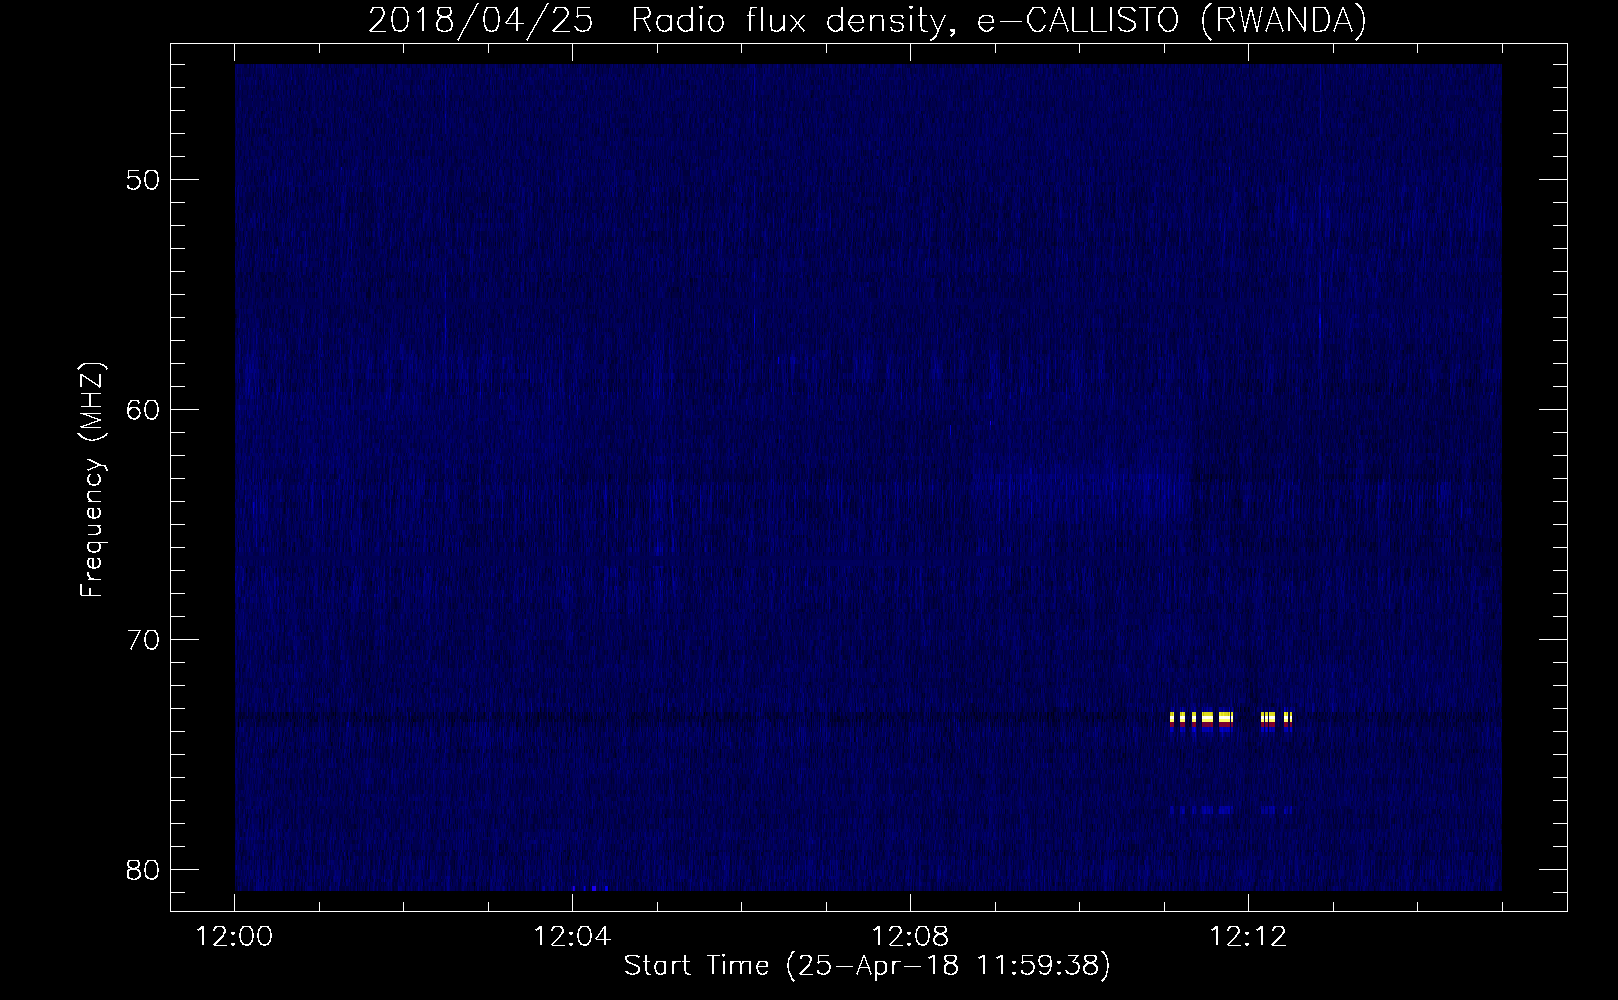1618x1000 pixels.
Task: Click the 12:12 time tick label
Action: click(1247, 937)
